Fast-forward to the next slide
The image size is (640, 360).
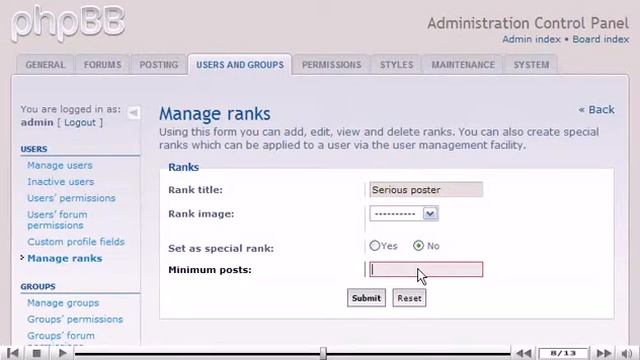(x=604, y=353)
